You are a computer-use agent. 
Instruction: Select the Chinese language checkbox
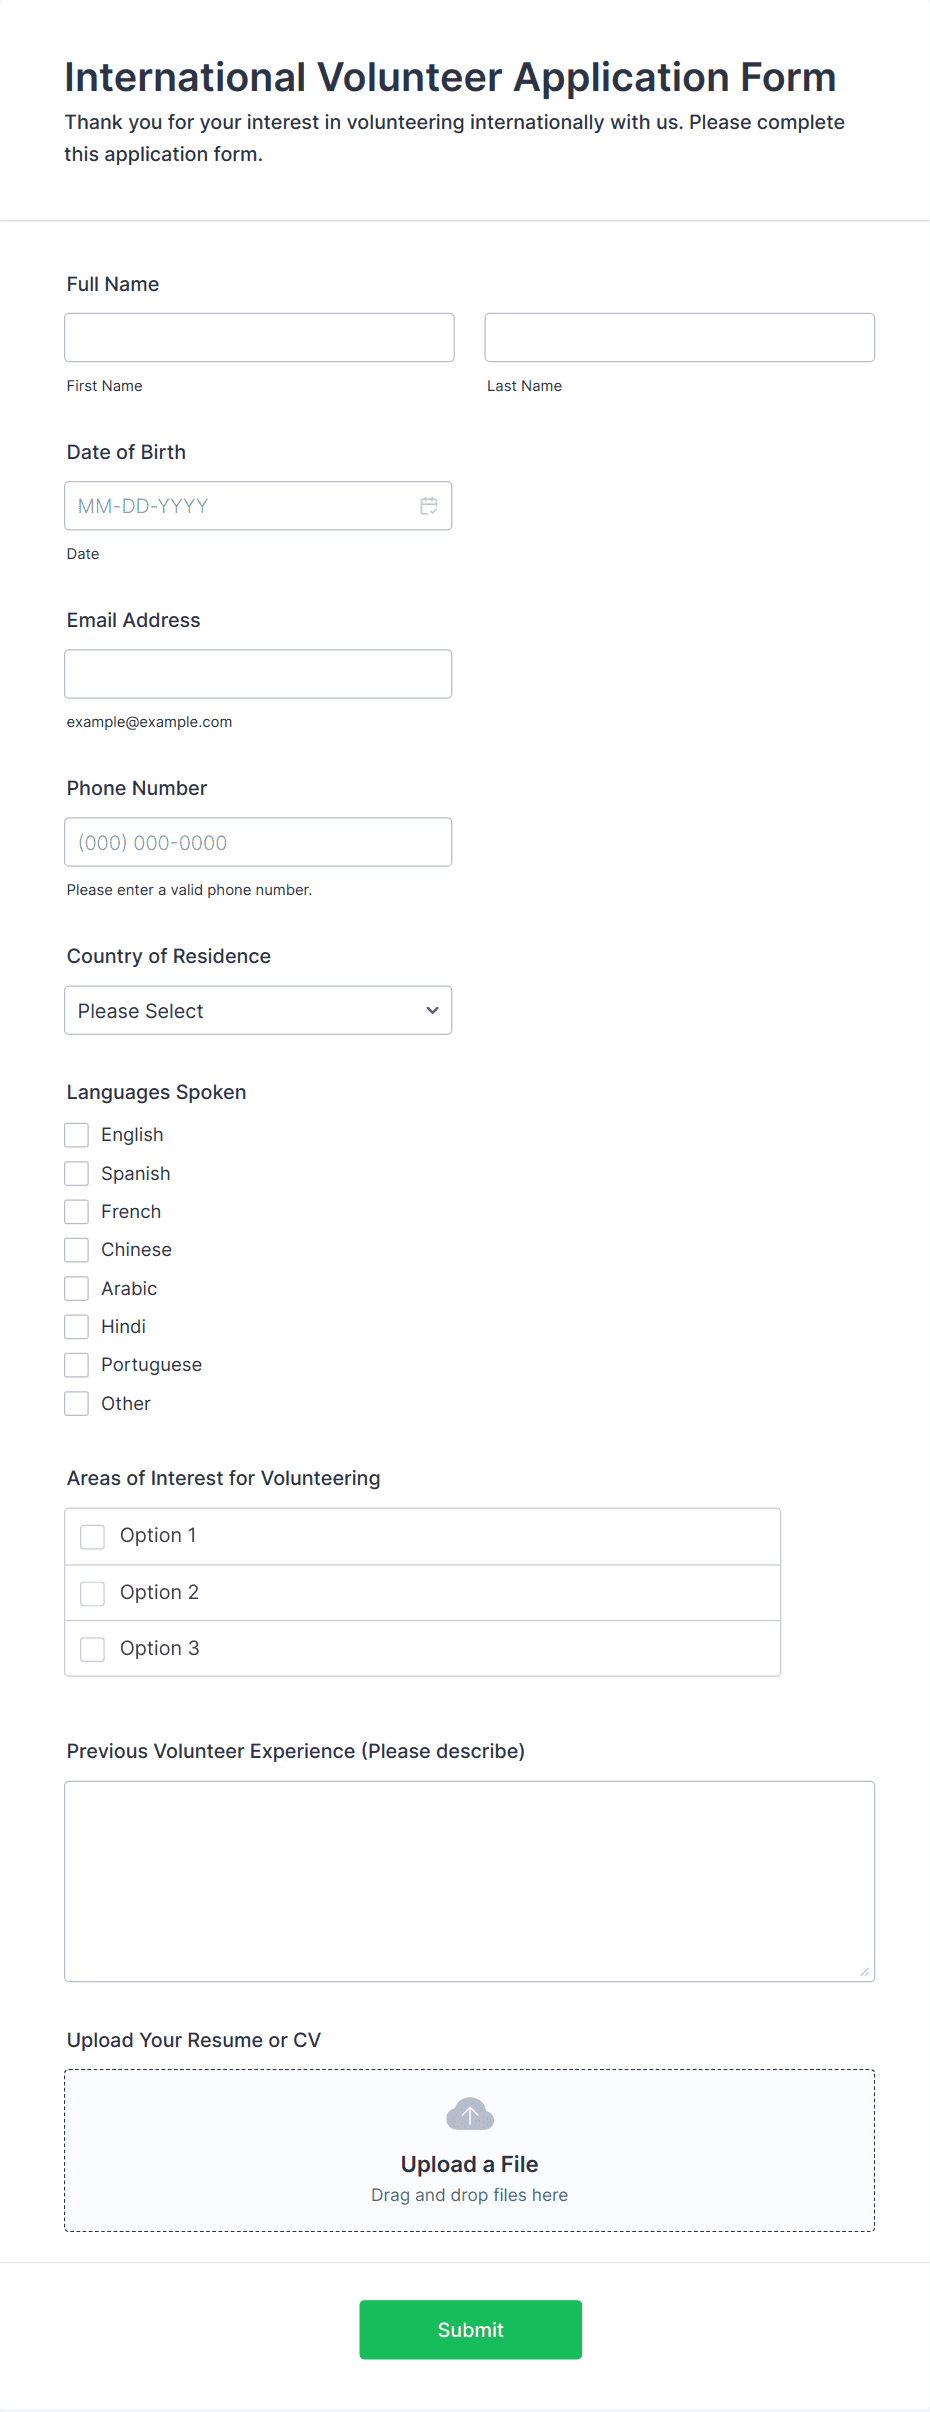click(77, 1250)
